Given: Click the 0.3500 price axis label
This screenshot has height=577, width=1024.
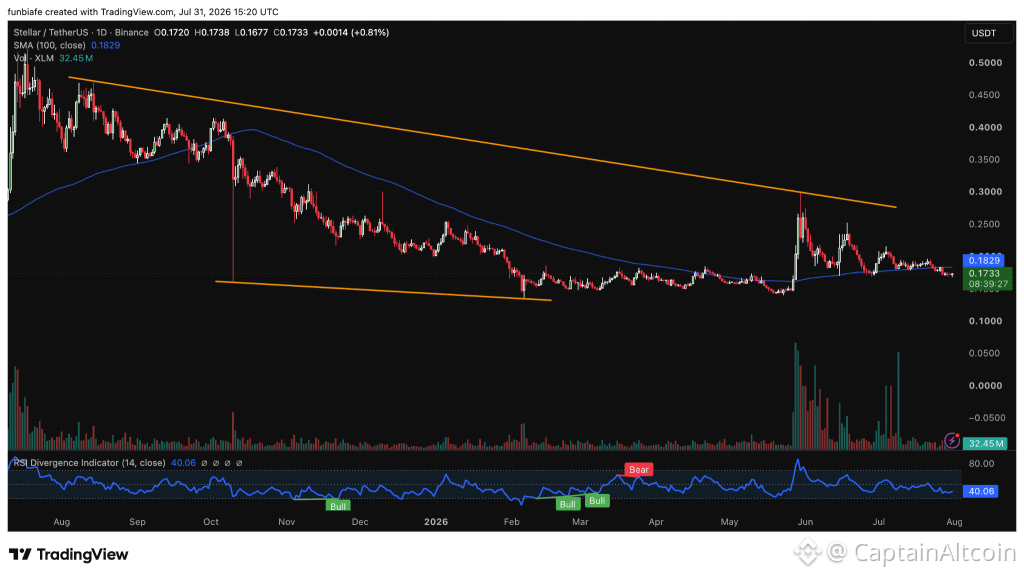Looking at the screenshot, I should [x=985, y=159].
